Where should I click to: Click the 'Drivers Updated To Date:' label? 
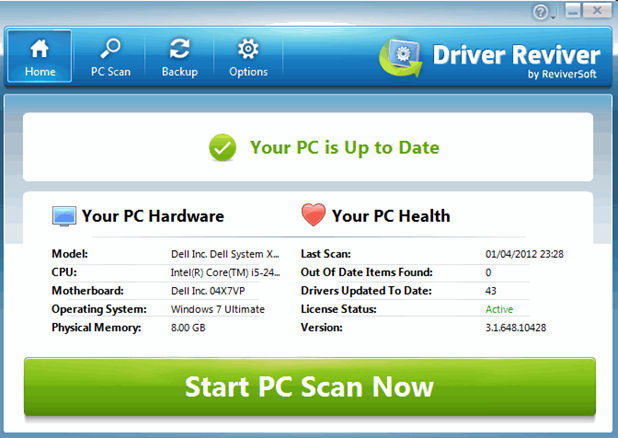tap(366, 291)
